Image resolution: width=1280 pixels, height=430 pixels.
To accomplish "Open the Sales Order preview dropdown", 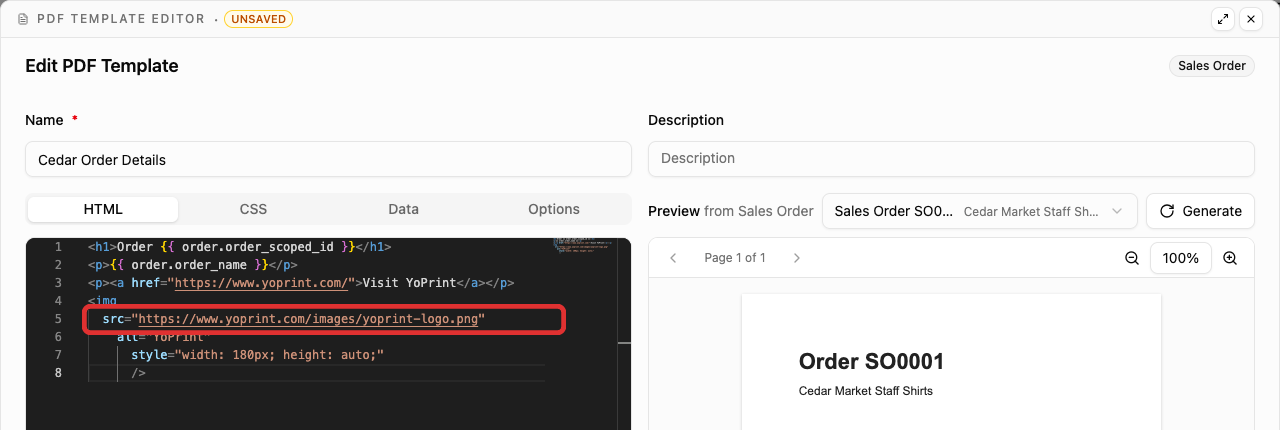I will point(980,211).
